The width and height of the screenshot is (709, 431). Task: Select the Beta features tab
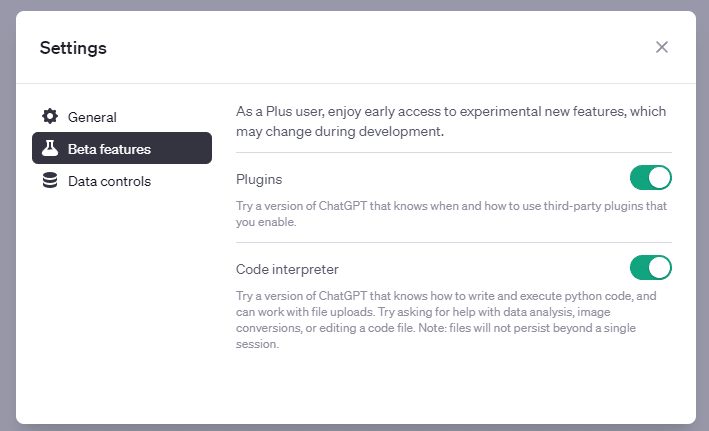[x=122, y=148]
